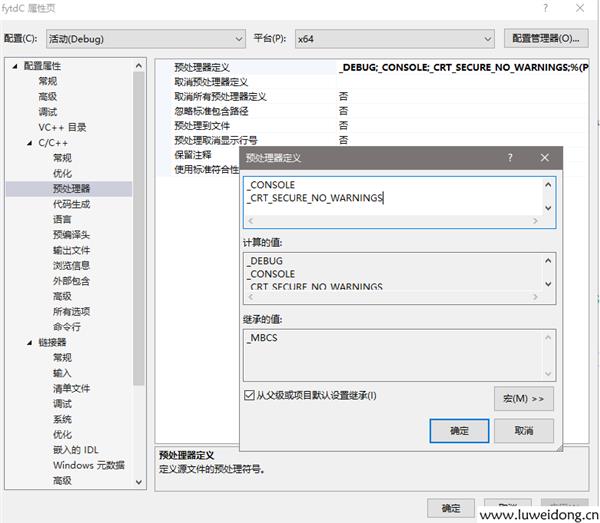The height and width of the screenshot is (523, 600).
Task: Click the ? help icon in 预处理器定义 dialog
Action: (510, 158)
